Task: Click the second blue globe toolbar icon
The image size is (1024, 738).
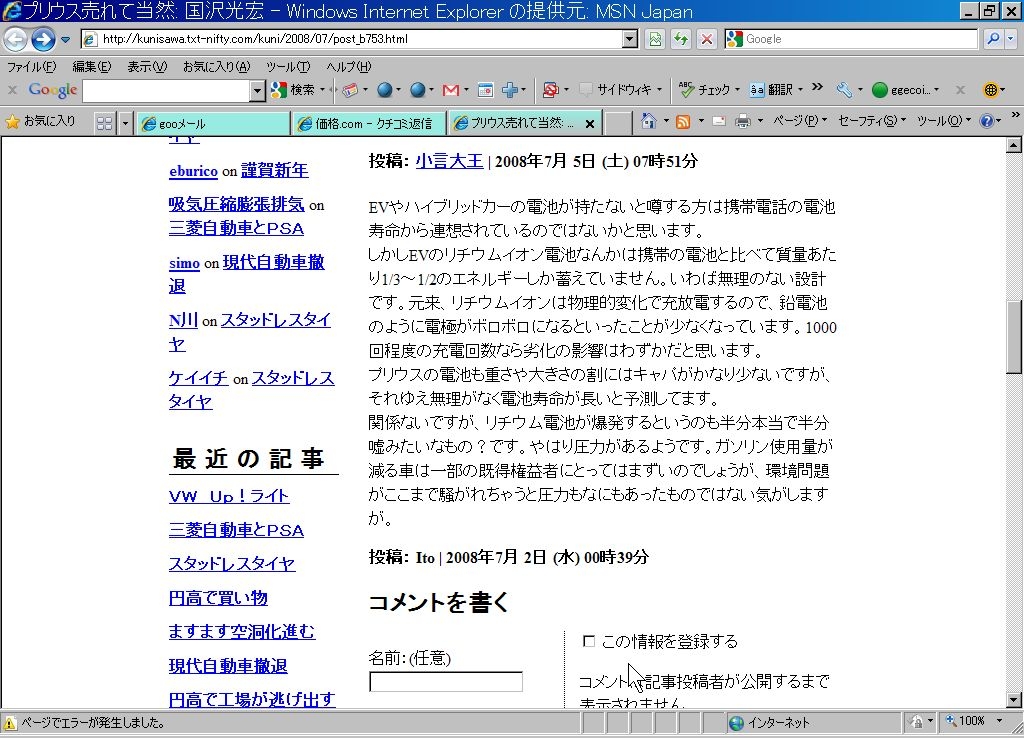Action: [x=417, y=90]
